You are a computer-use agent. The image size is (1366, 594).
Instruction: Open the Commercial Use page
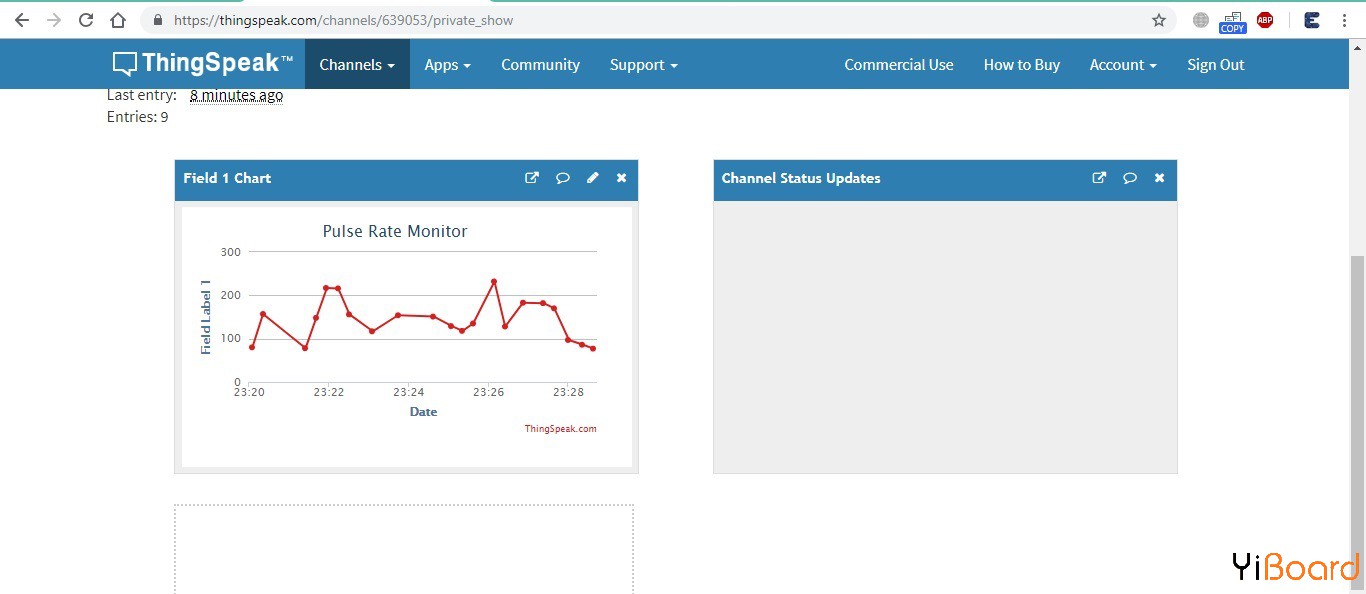[x=899, y=64]
